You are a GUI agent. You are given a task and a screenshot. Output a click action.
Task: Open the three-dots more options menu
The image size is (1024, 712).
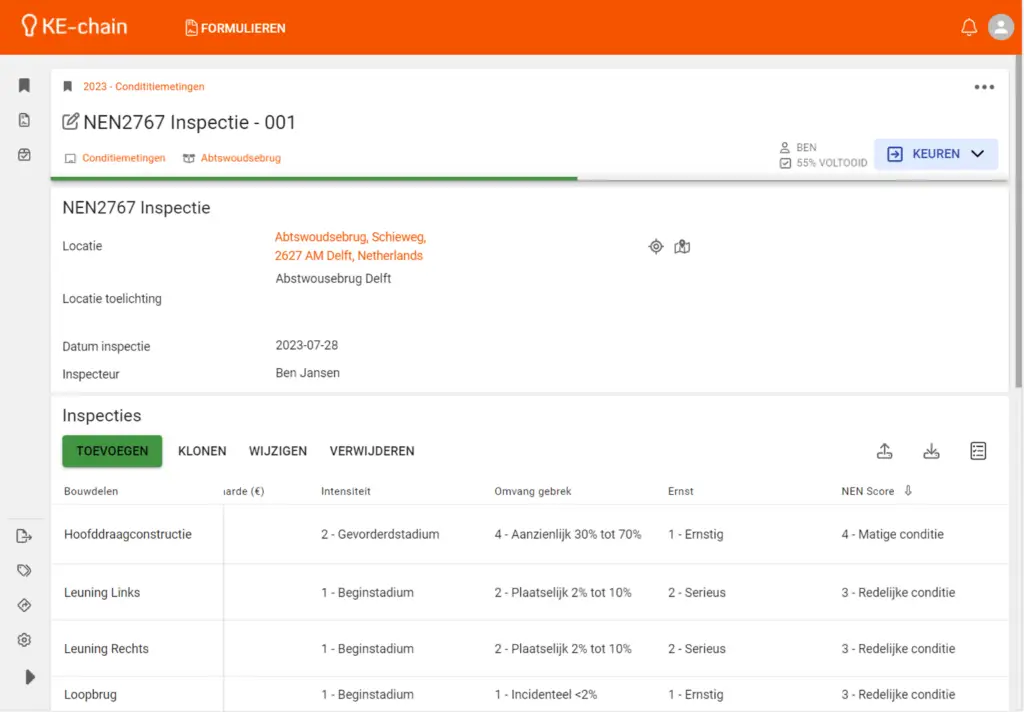coord(984,87)
